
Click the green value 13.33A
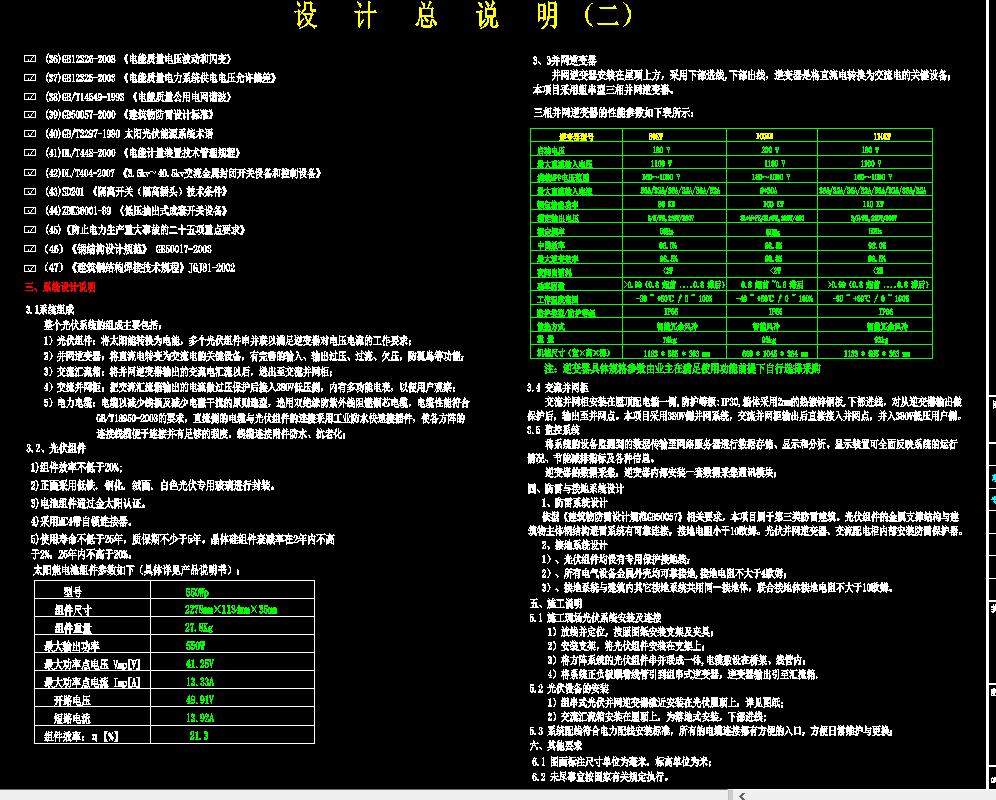(x=199, y=682)
